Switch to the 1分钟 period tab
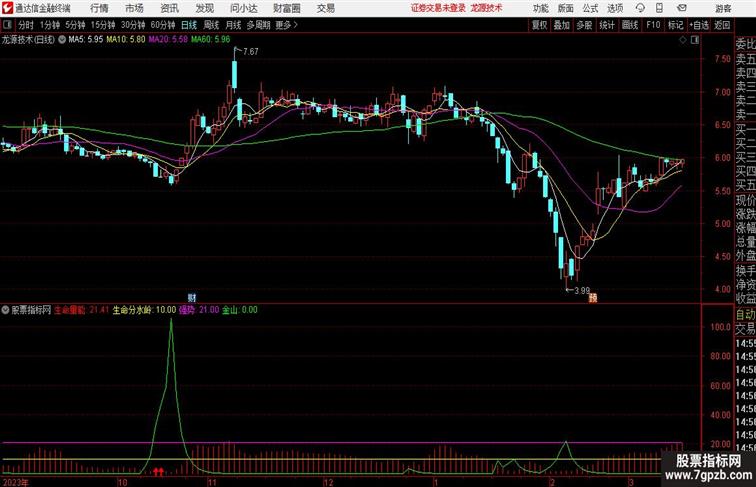This screenshot has width=756, height=487. pyautogui.click(x=50, y=25)
